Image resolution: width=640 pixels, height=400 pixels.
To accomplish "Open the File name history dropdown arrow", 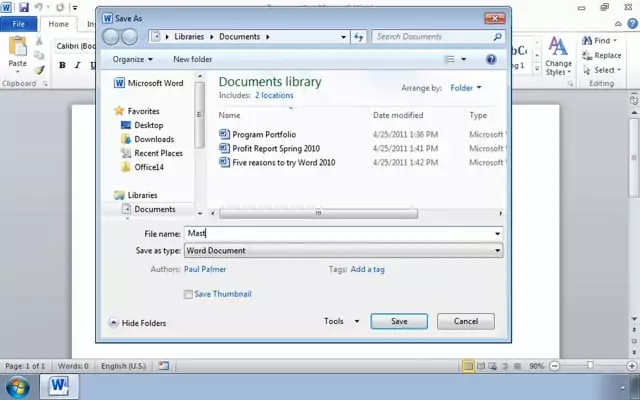I will point(498,234).
